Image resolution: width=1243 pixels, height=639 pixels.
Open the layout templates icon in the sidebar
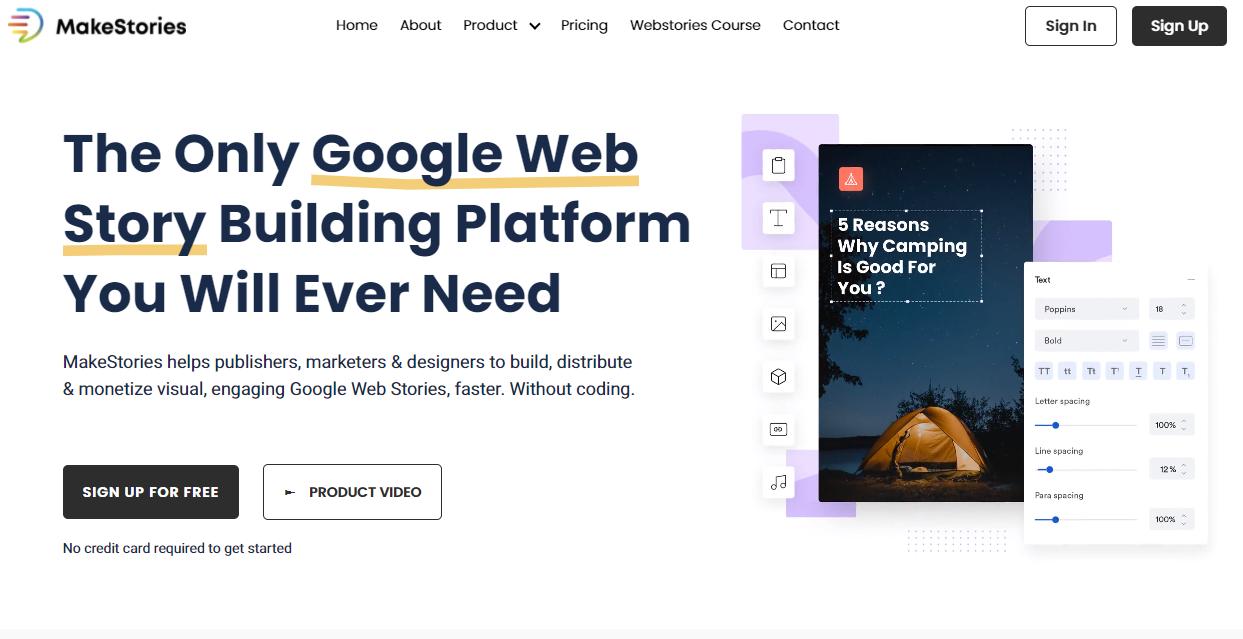point(779,271)
